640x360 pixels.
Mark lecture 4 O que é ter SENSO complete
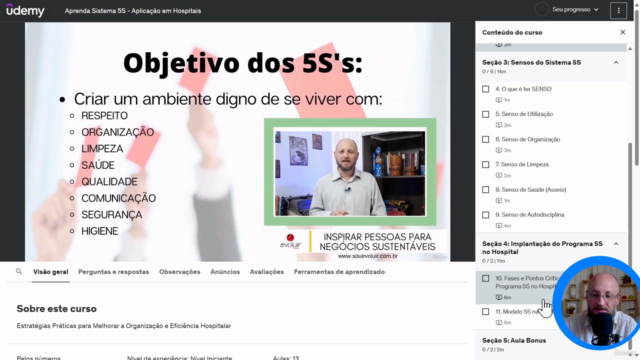point(486,89)
